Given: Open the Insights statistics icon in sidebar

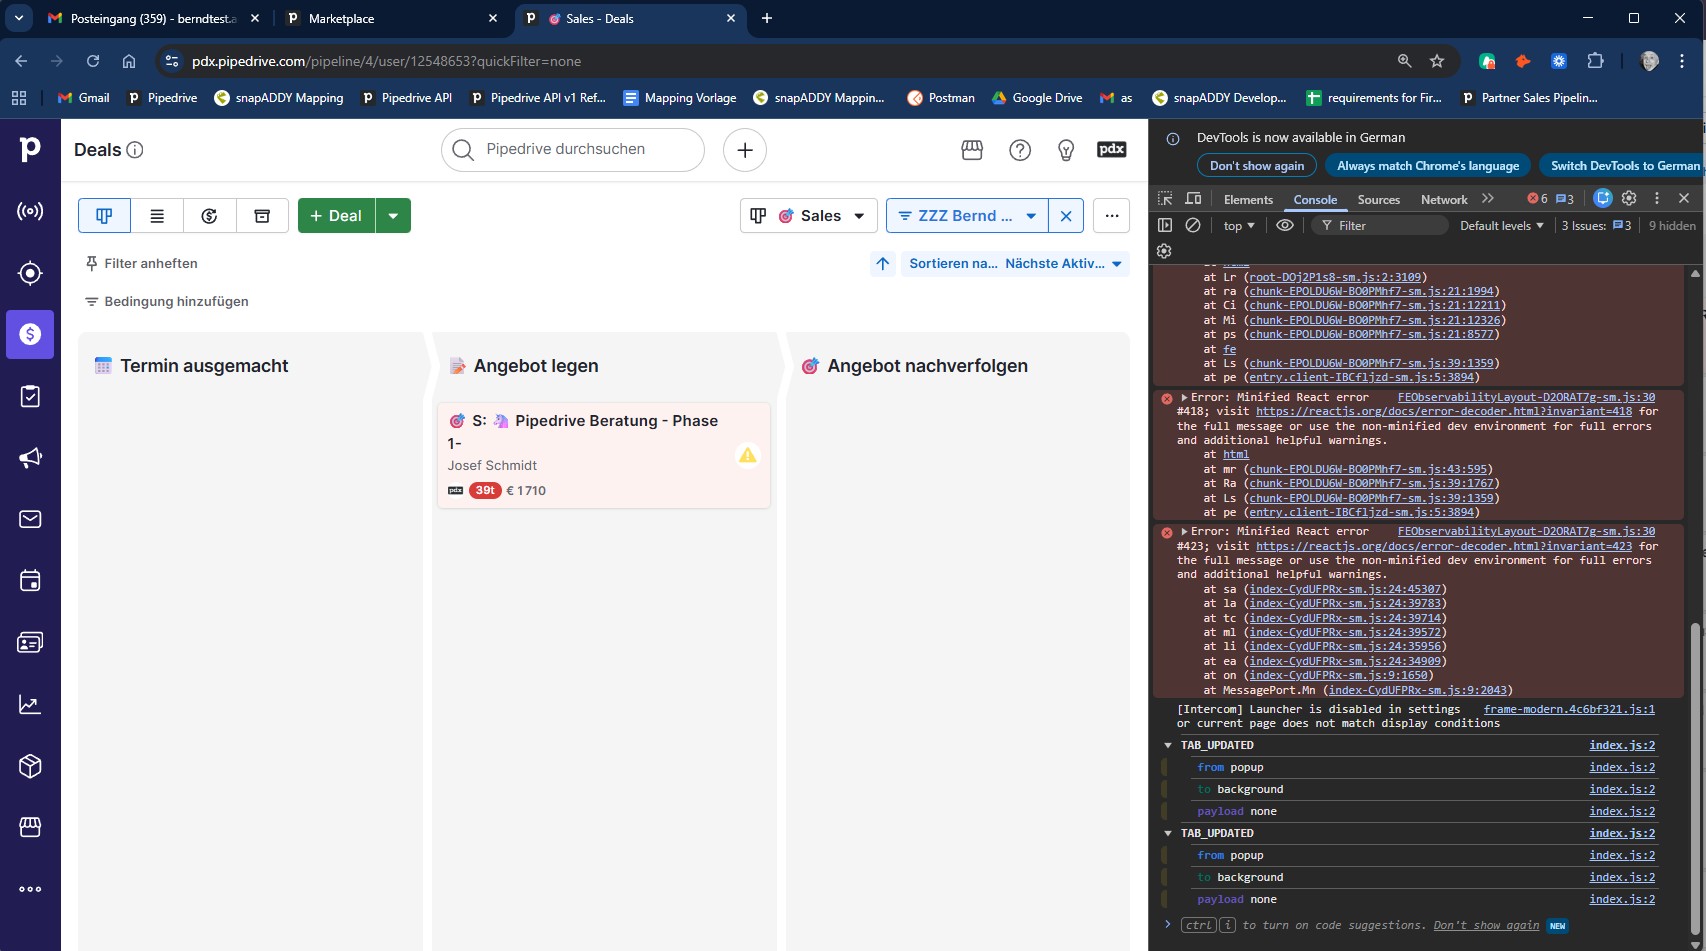Looking at the screenshot, I should 30,704.
